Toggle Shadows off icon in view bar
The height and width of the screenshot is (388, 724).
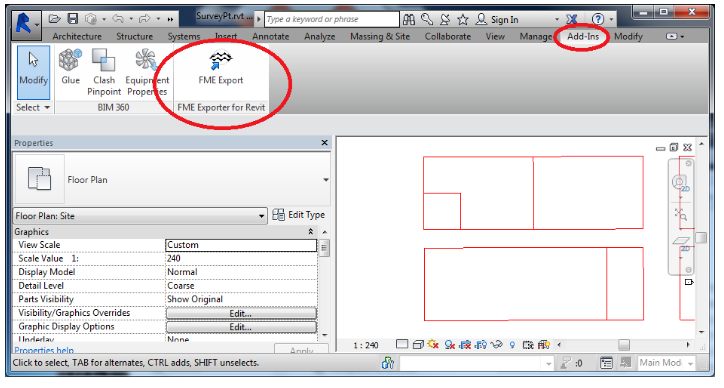[450, 345]
